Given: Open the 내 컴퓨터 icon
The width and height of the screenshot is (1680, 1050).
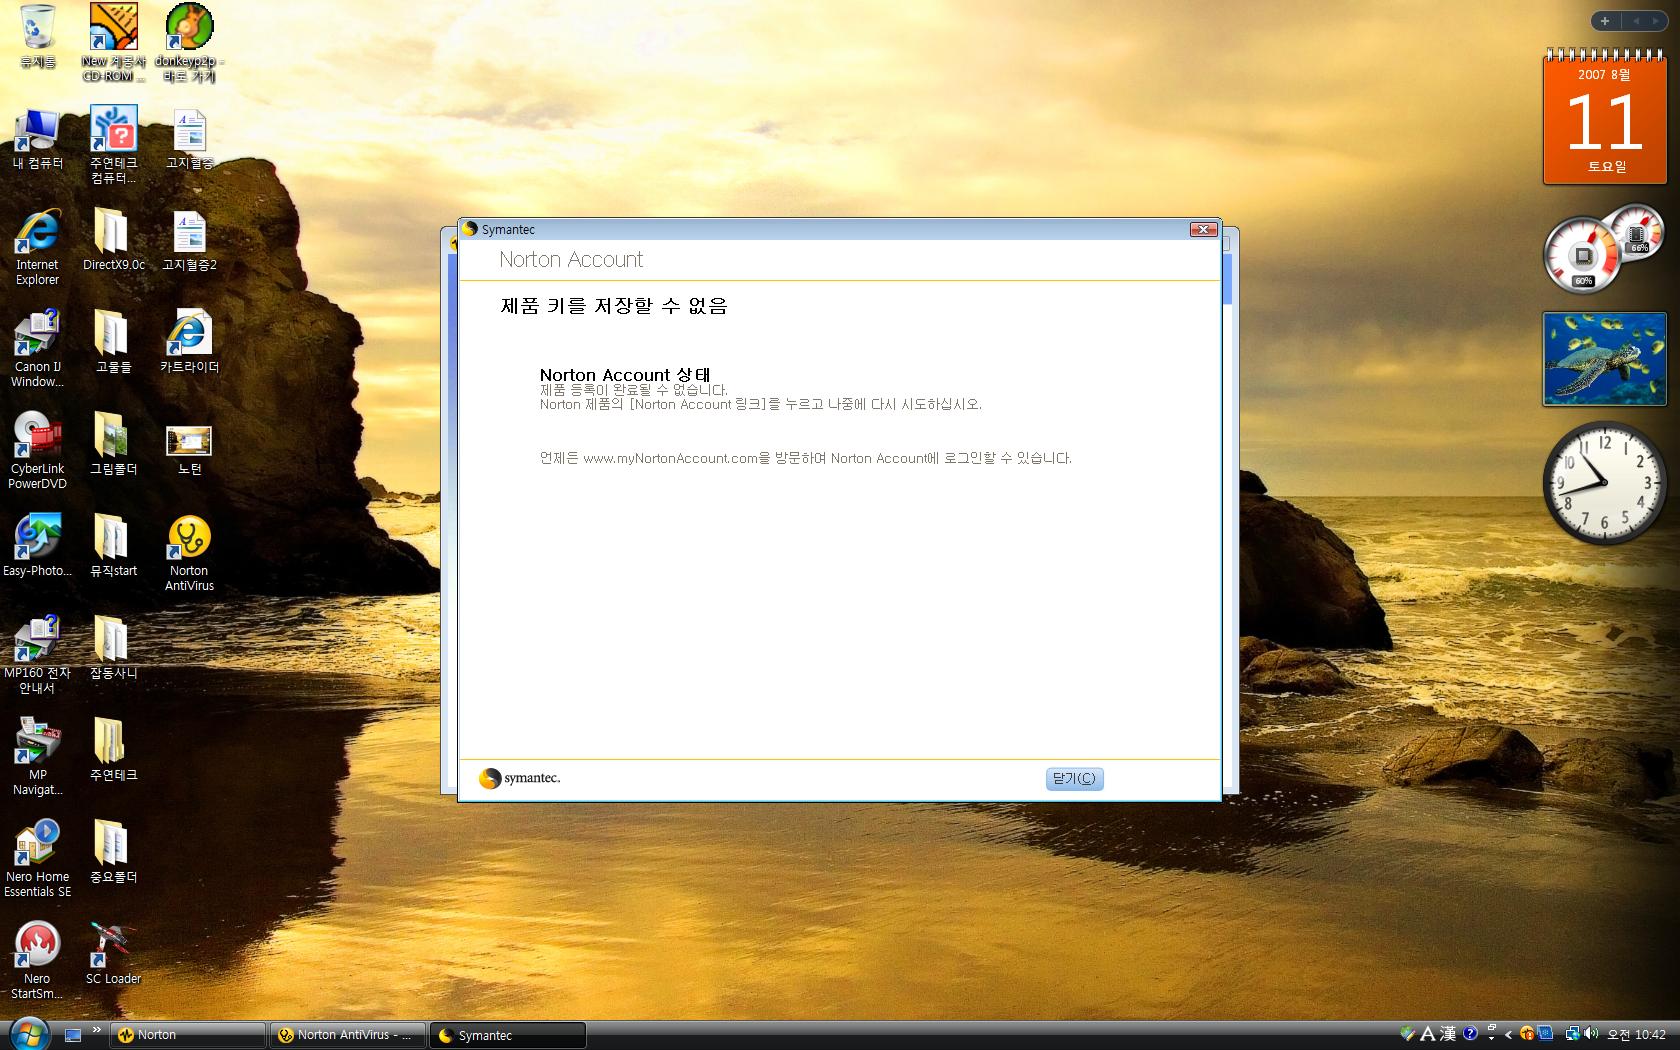Looking at the screenshot, I should click(x=38, y=139).
